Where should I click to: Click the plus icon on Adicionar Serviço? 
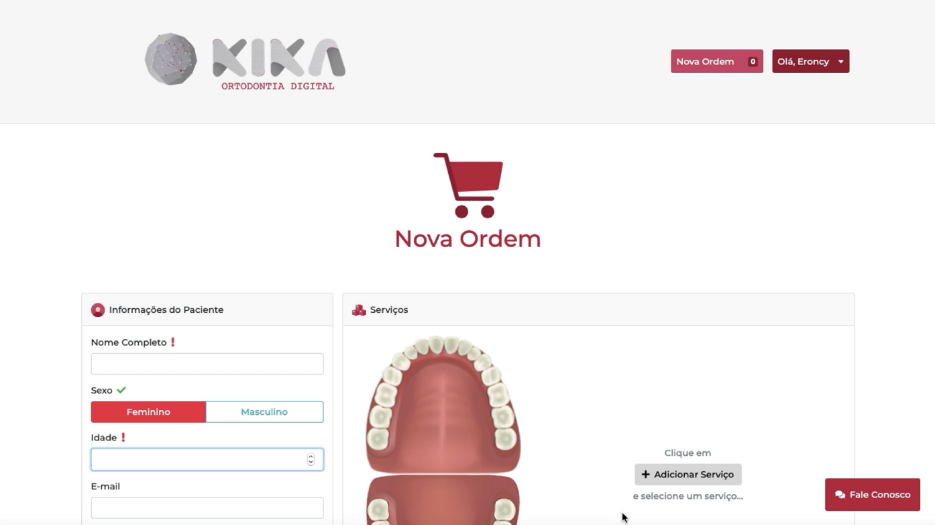[645, 474]
